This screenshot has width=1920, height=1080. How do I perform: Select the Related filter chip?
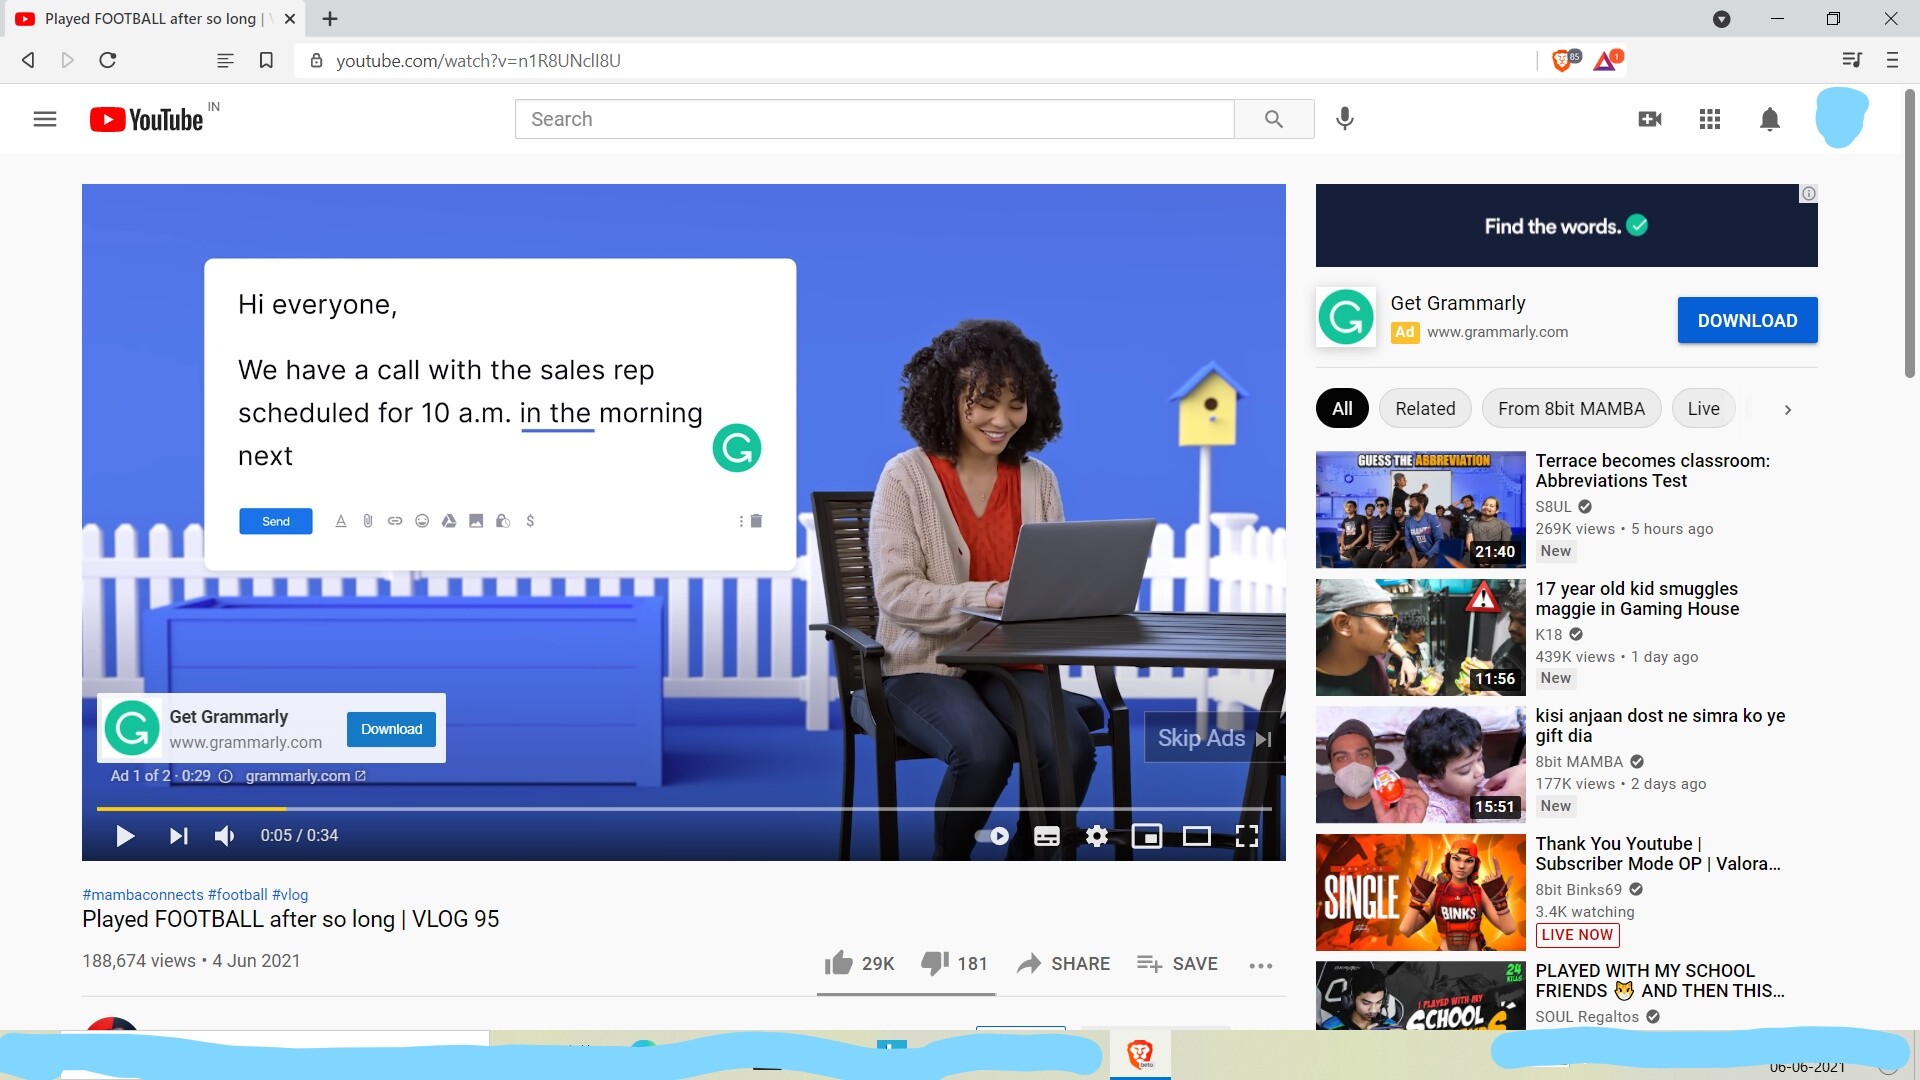(1425, 408)
